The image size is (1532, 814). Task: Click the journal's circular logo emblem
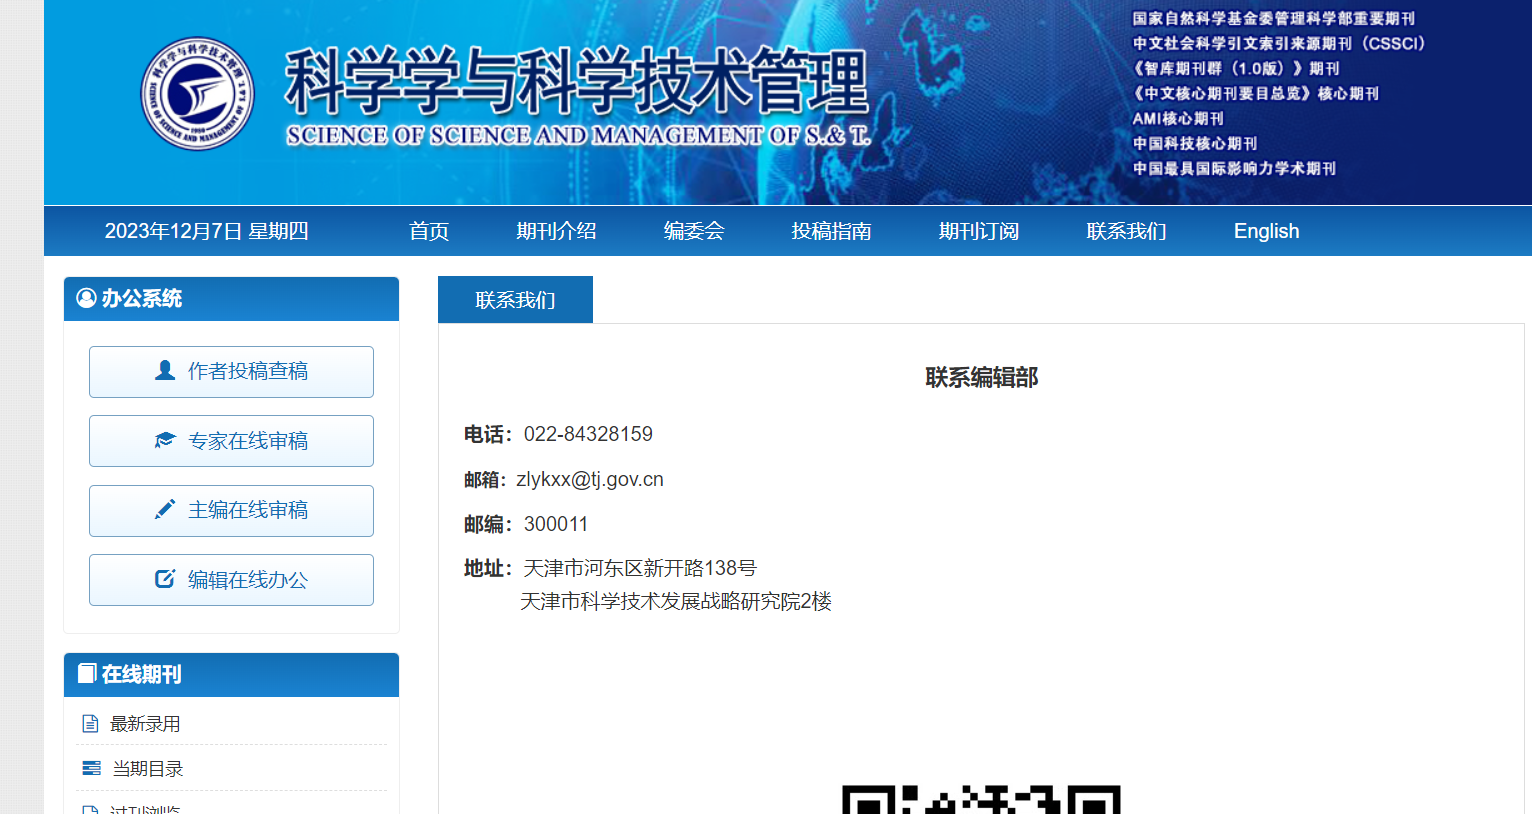click(x=197, y=94)
